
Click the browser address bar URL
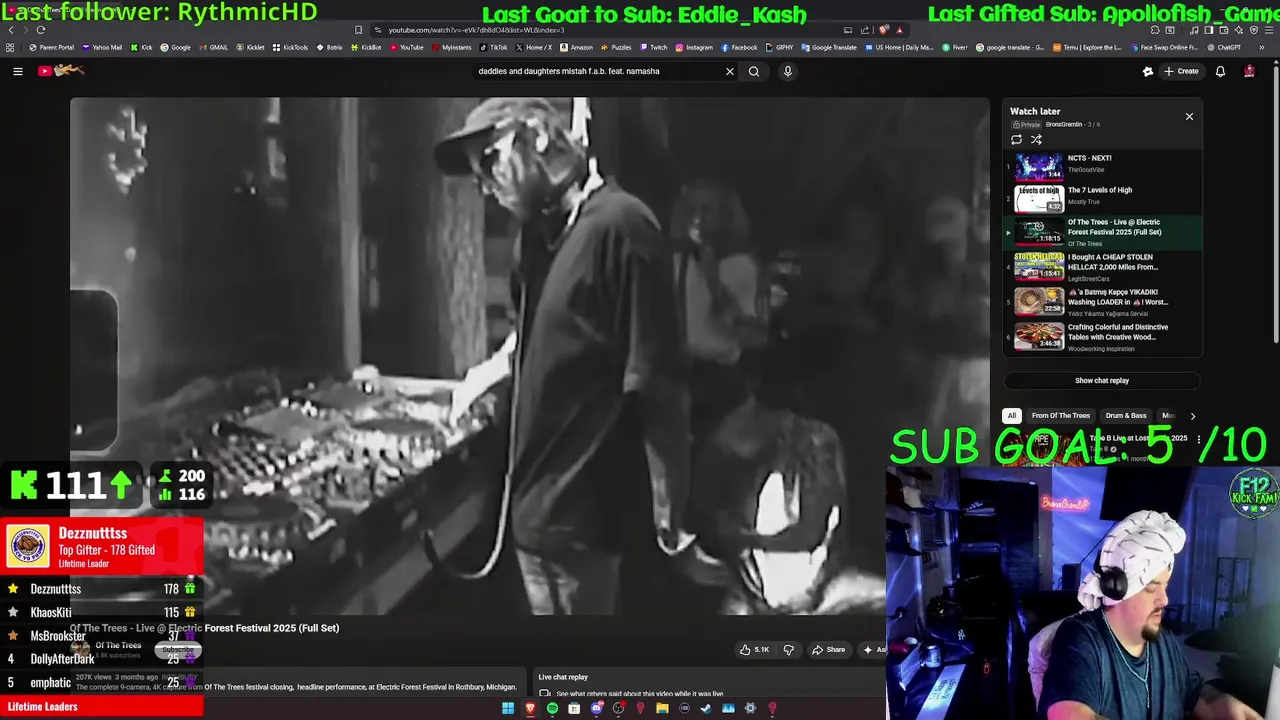[476, 30]
